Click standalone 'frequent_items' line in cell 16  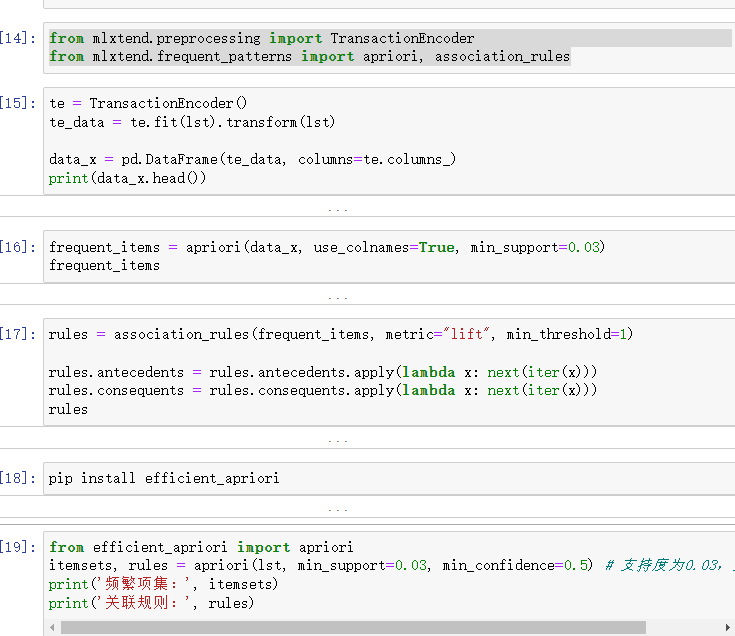click(105, 266)
